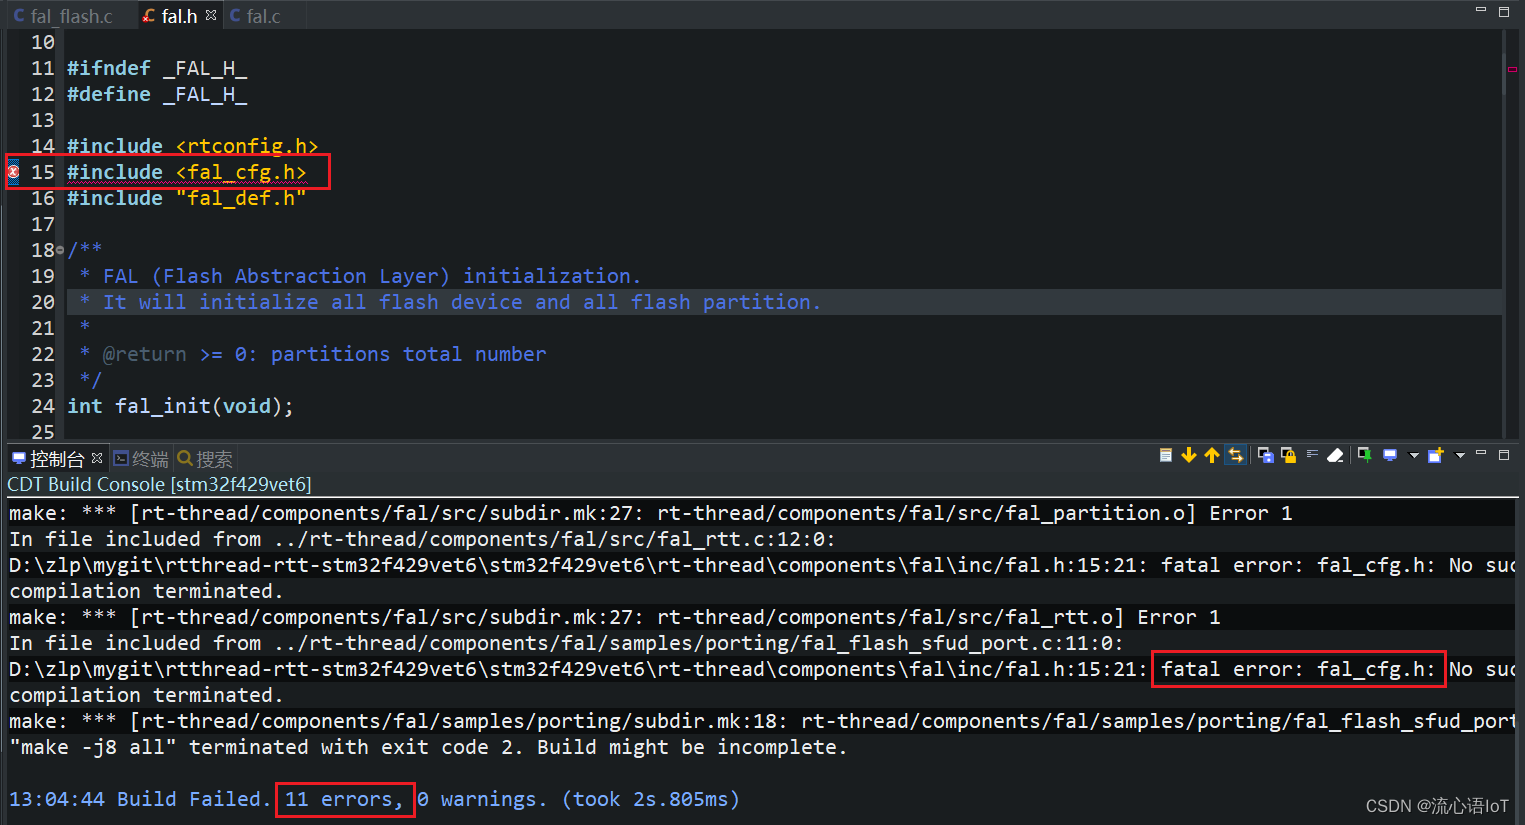Click 'fatal error: fal_cfg.h:' in the console
1525x825 pixels.
coord(1298,669)
